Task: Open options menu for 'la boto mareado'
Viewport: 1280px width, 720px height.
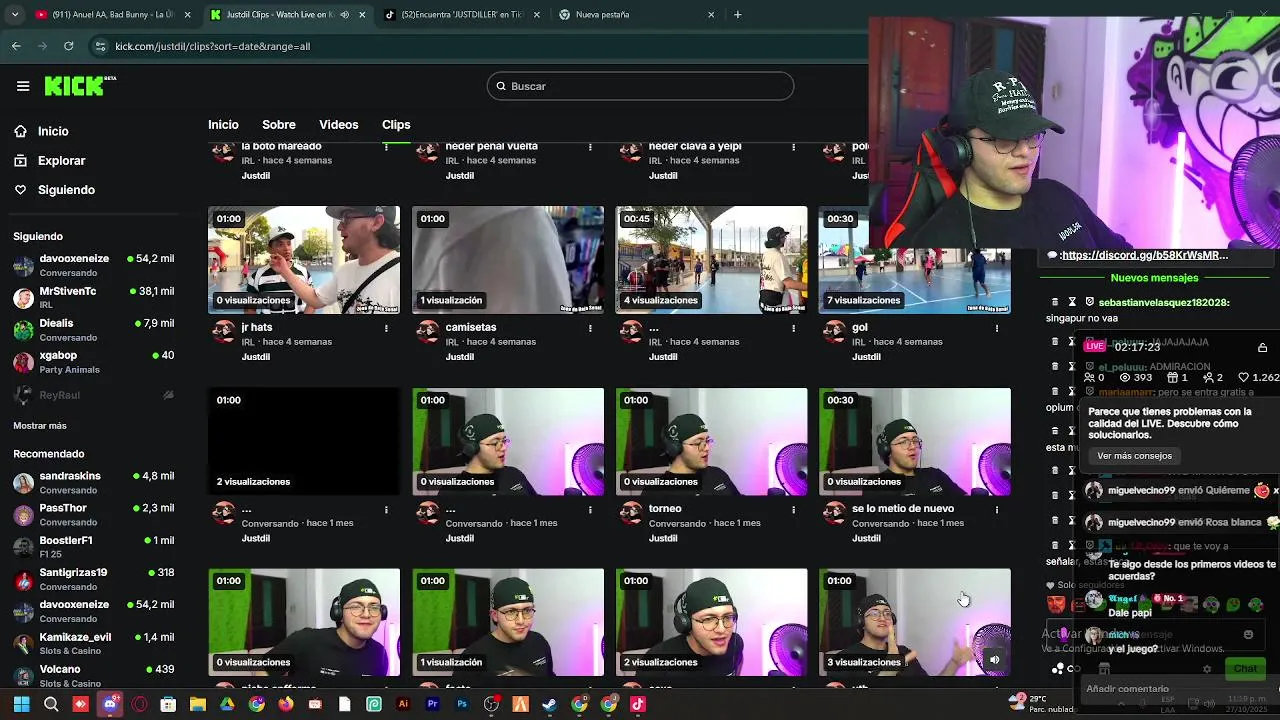Action: pos(386,147)
